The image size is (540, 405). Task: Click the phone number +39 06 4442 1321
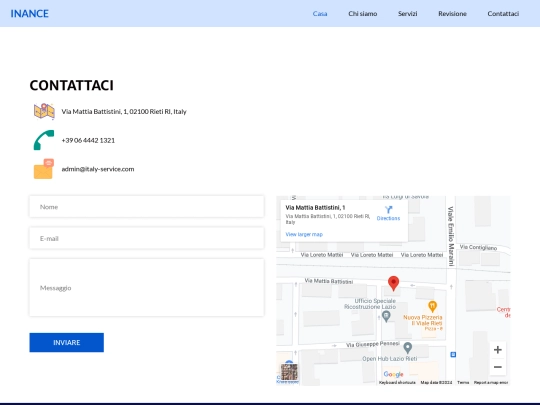click(88, 140)
